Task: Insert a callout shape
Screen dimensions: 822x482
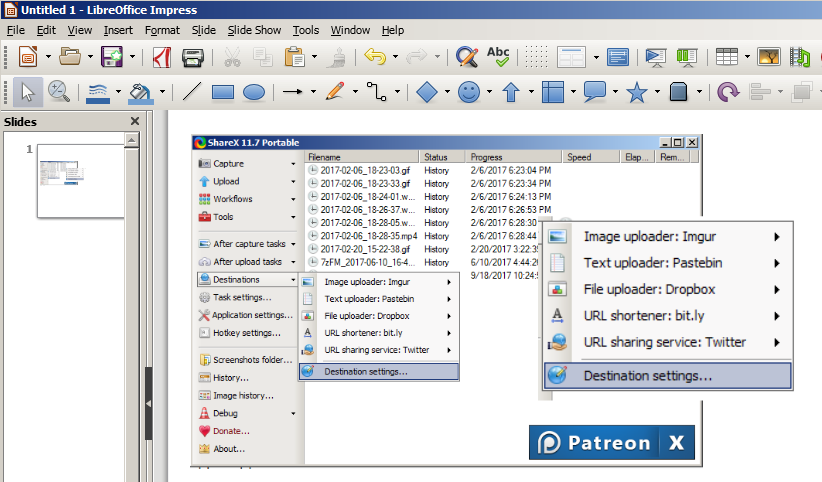Action: (x=594, y=92)
